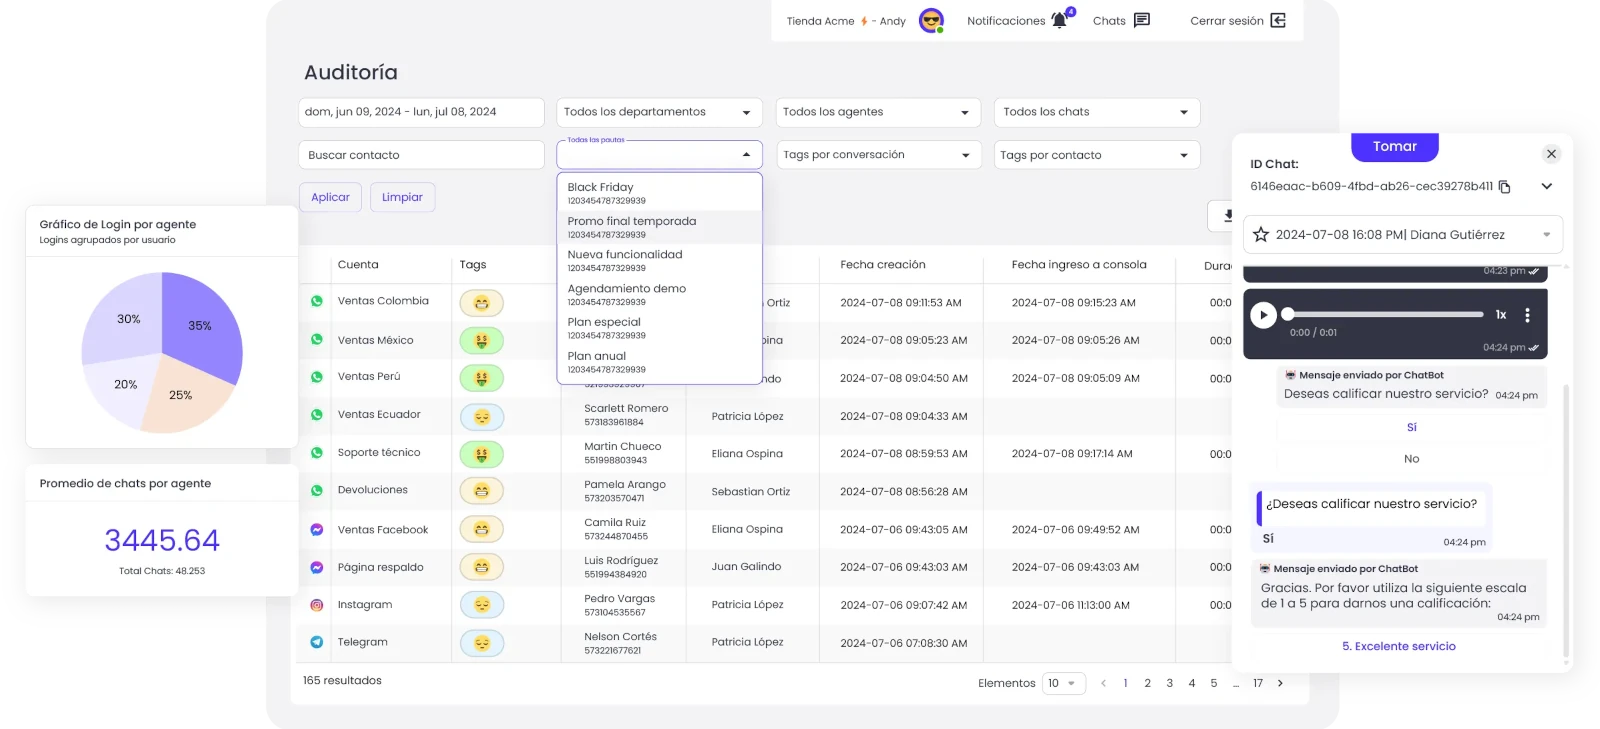Screen dimensions: 1600x729
Task: Open Todos los chats dropdown
Action: (1097, 112)
